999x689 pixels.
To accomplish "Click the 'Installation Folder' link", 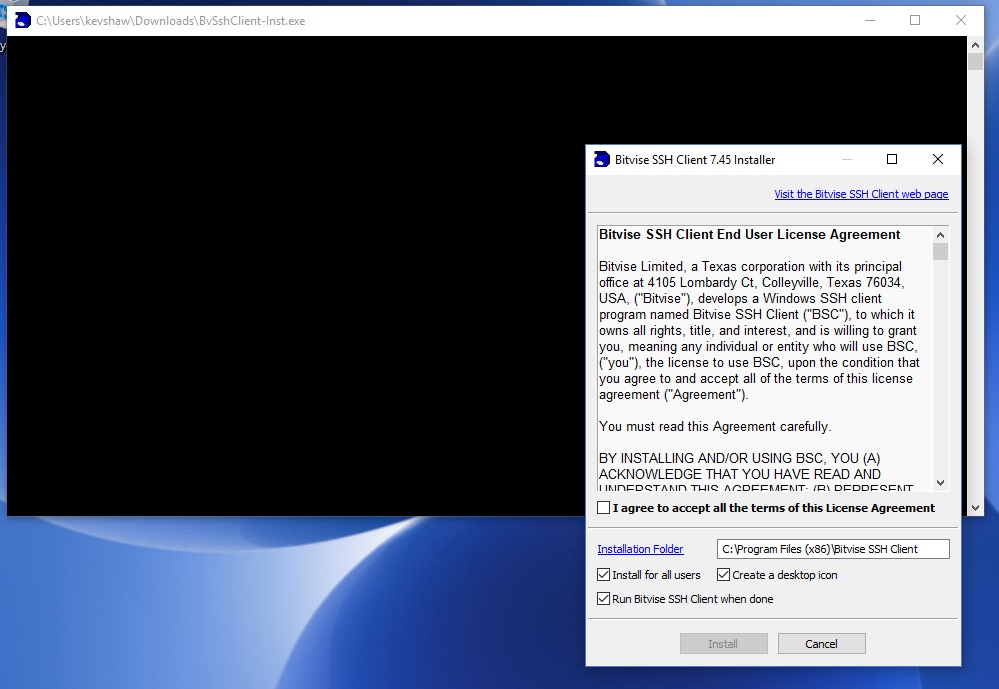I will [x=640, y=548].
